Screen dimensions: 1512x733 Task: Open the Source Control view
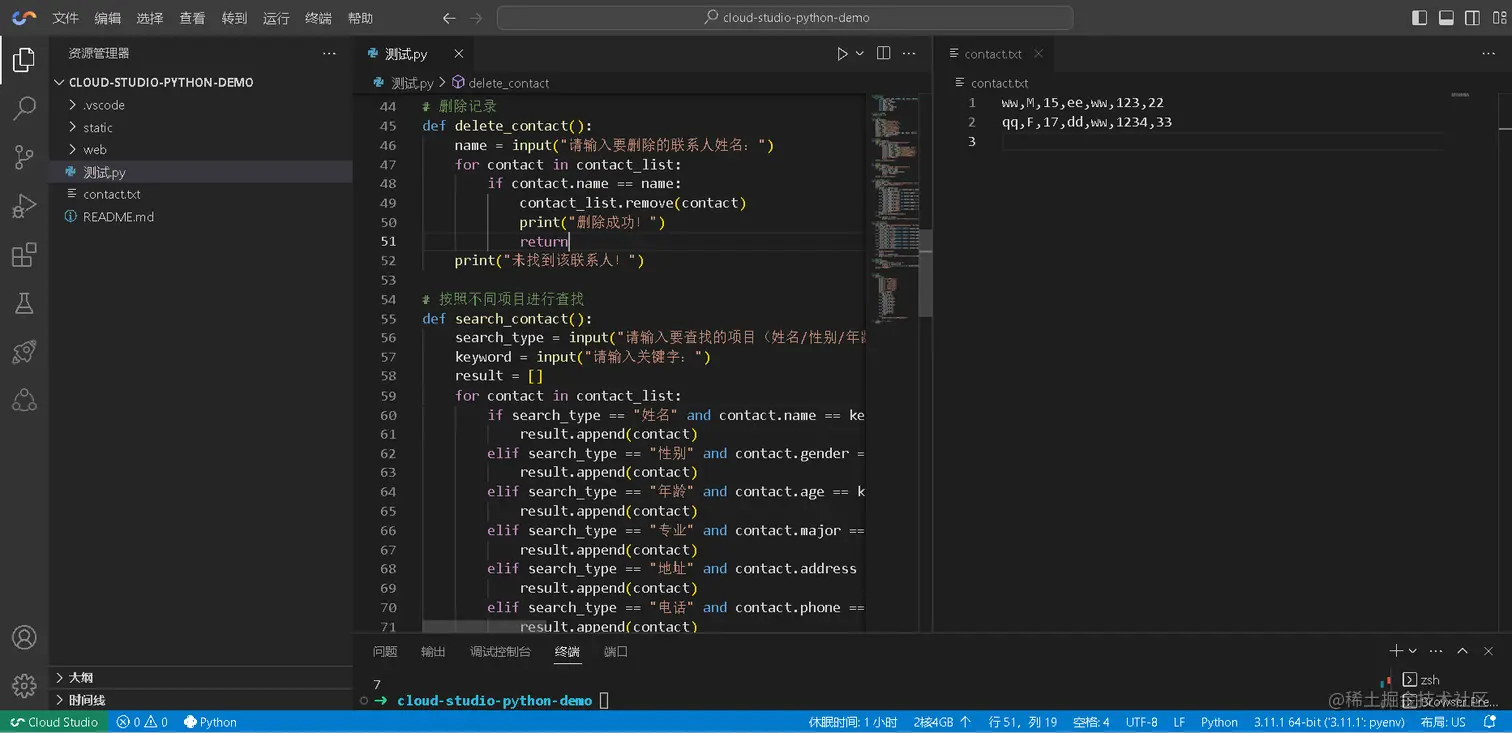click(x=24, y=156)
